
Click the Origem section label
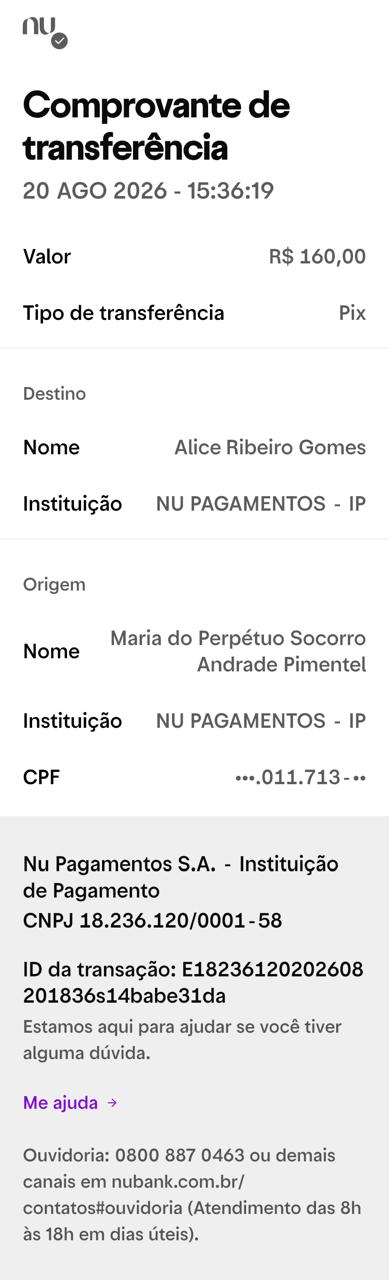54,584
